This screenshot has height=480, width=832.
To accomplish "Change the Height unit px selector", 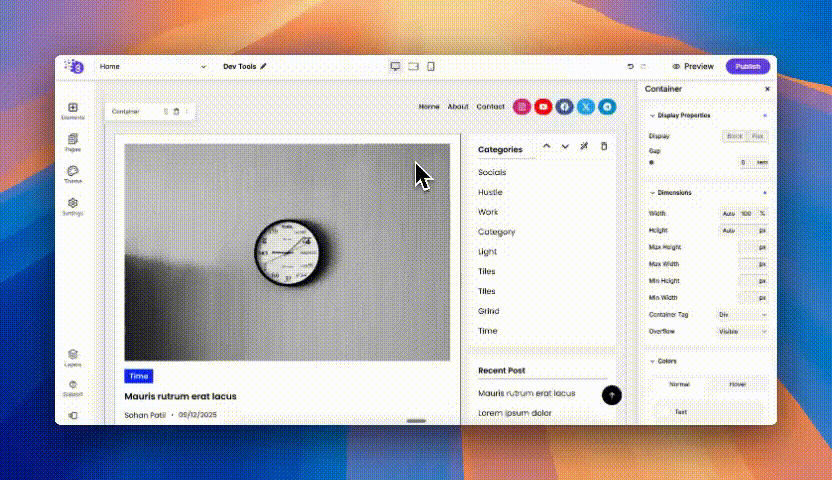I will point(762,230).
